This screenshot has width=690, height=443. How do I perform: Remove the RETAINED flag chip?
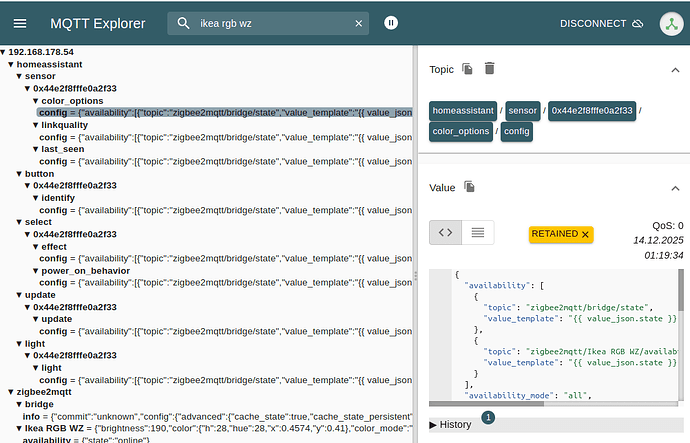click(x=586, y=234)
